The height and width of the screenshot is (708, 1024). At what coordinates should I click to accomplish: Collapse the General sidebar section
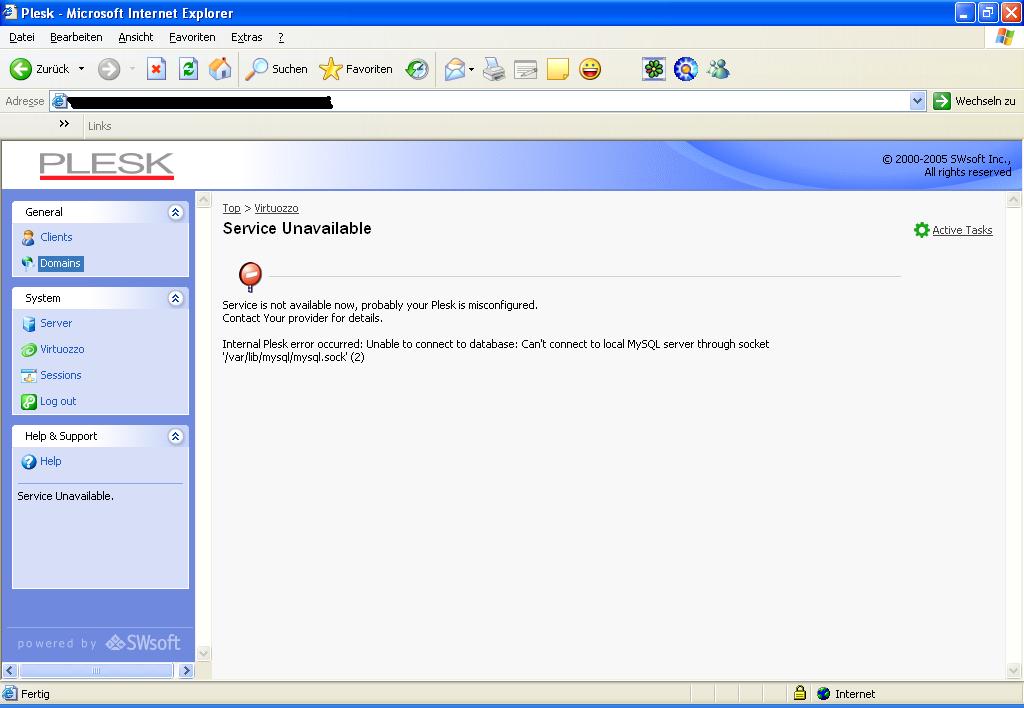(175, 212)
